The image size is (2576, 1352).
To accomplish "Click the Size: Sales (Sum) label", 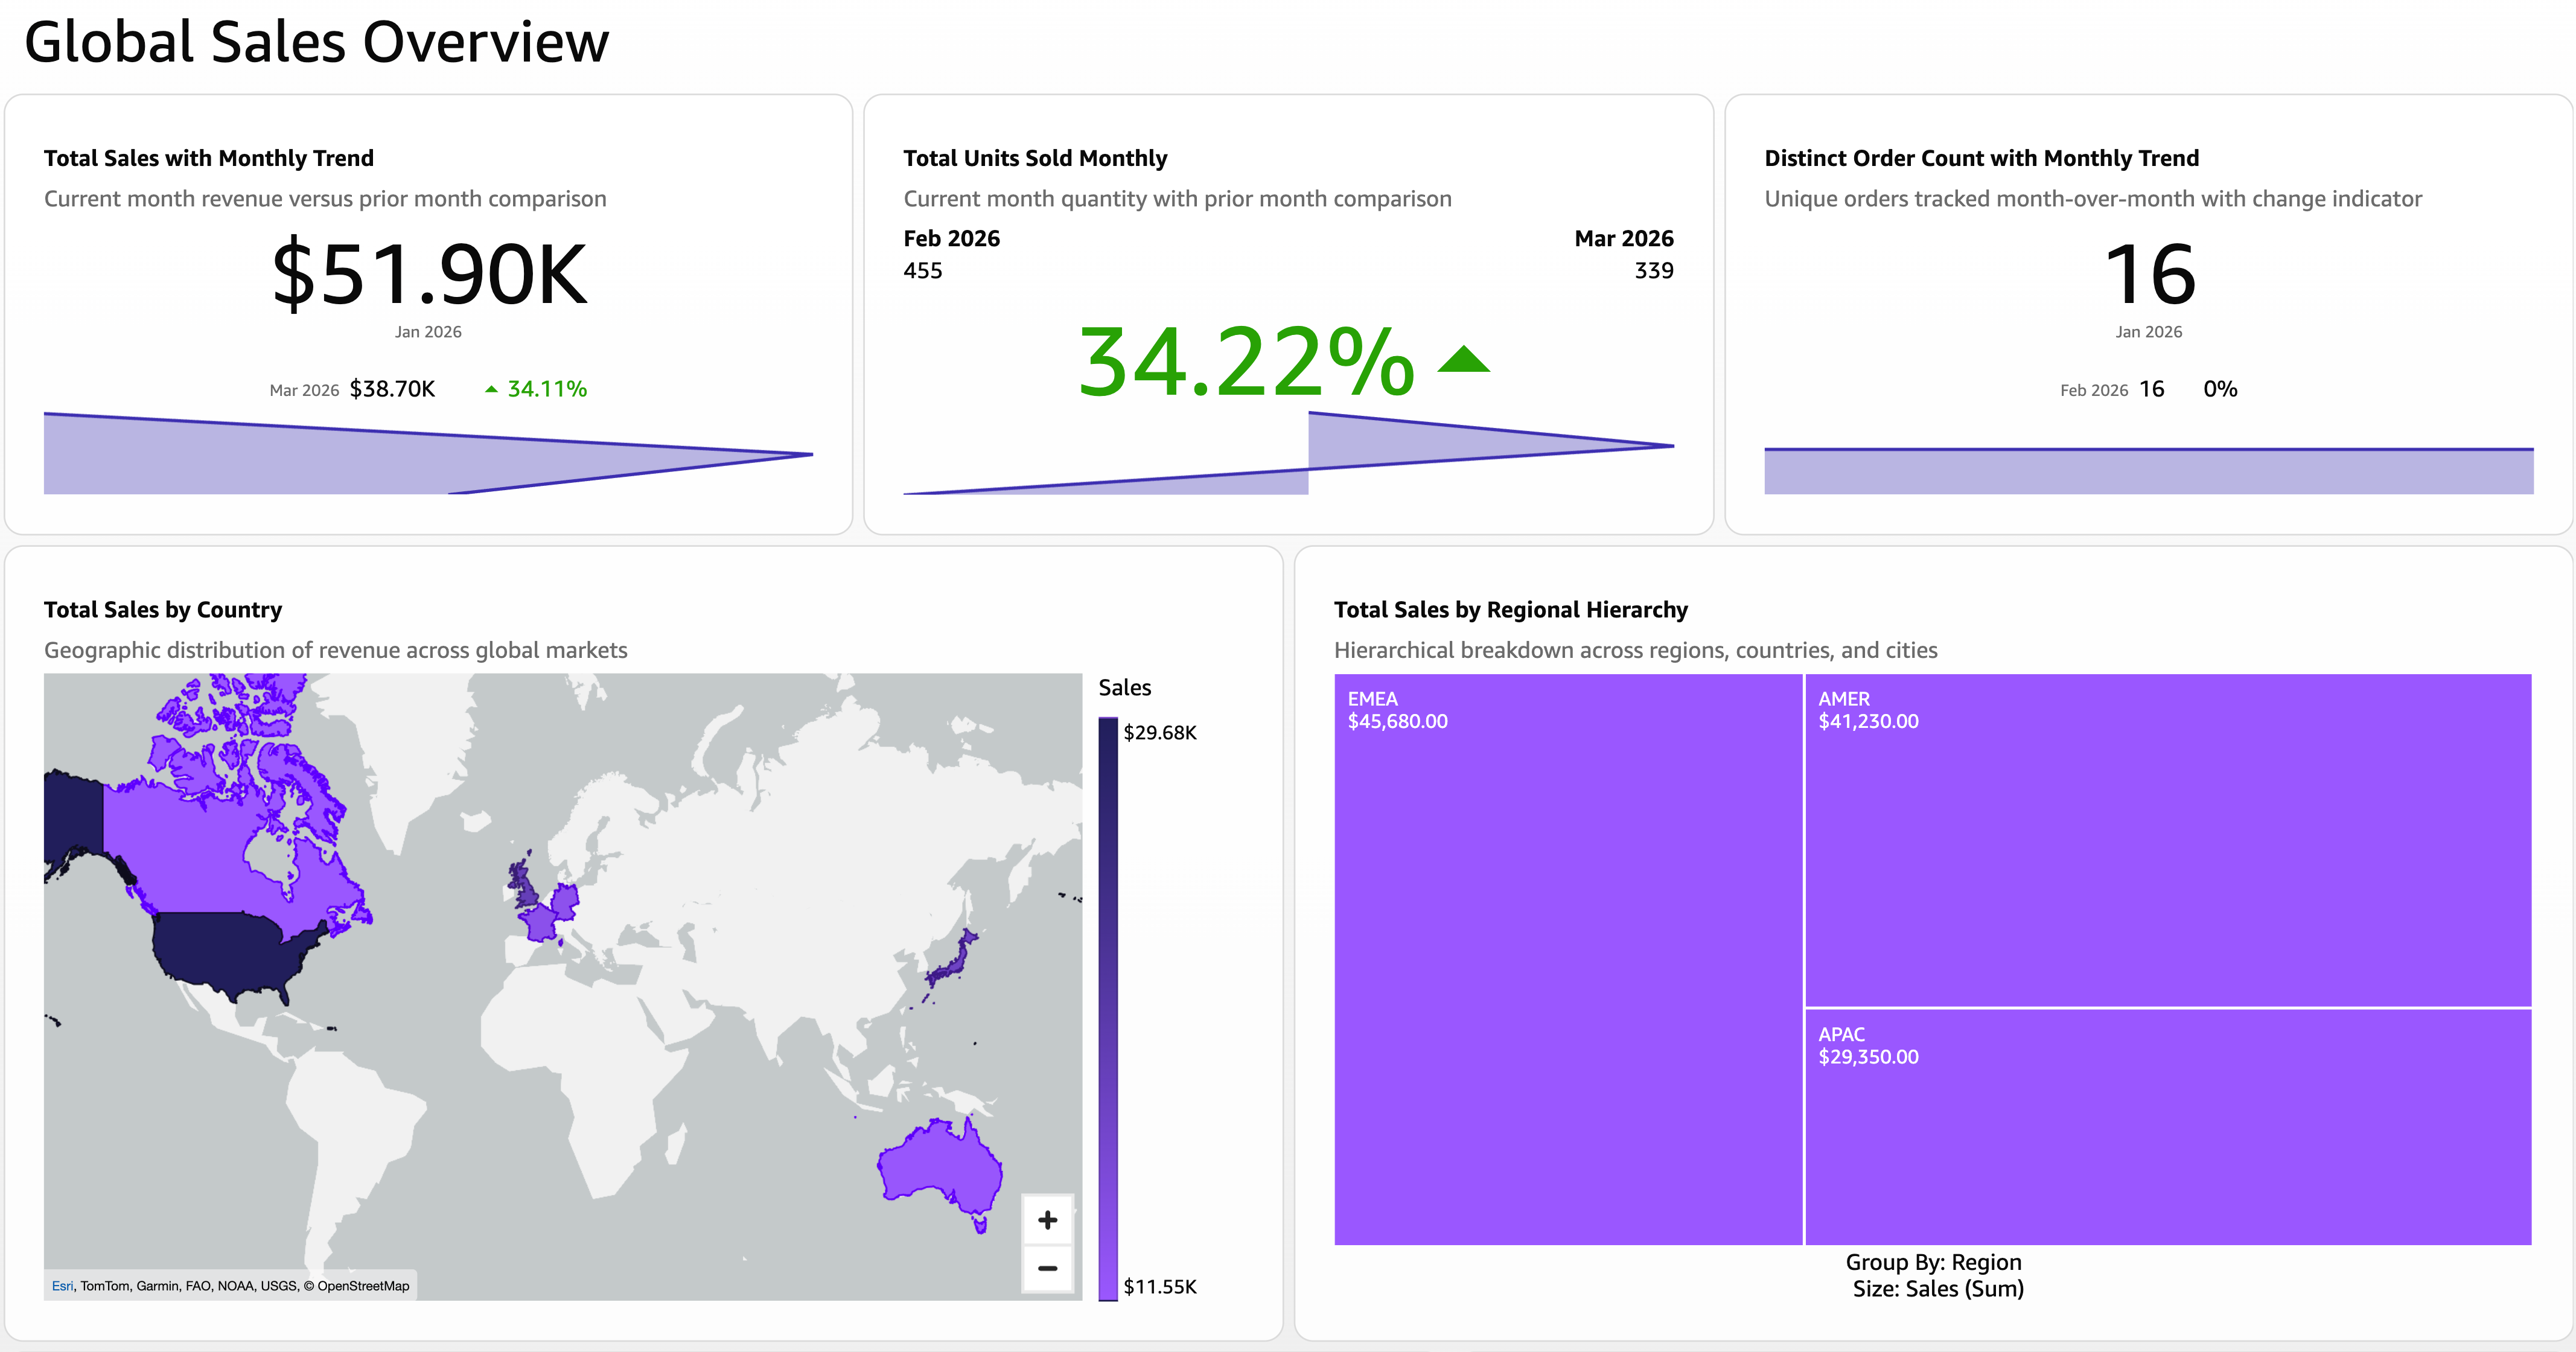I will (x=1938, y=1289).
